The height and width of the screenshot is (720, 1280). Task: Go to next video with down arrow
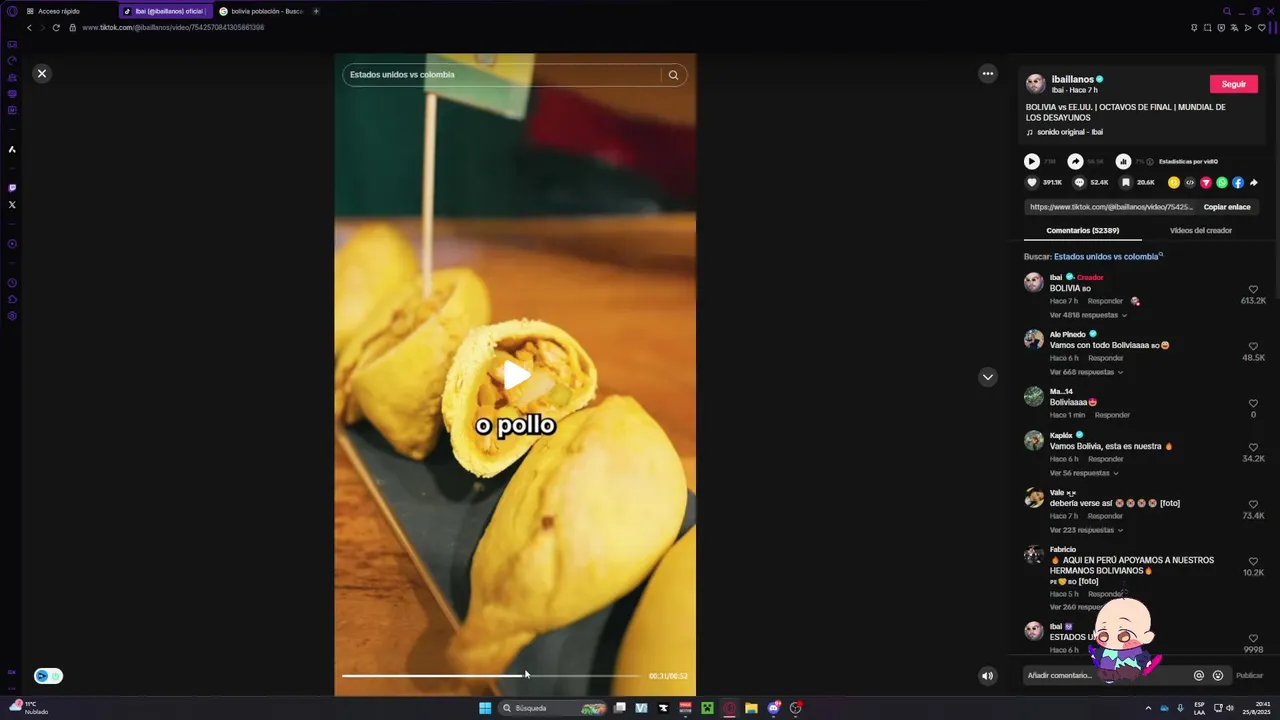988,377
